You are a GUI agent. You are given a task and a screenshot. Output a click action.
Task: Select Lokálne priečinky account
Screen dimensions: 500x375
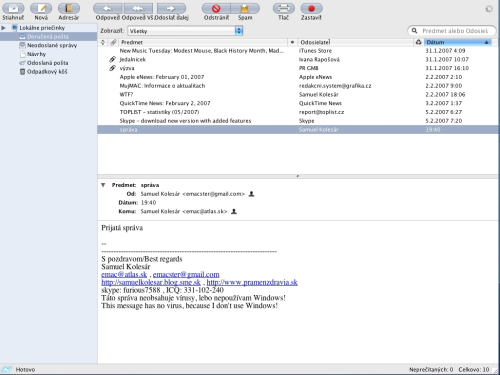42,28
